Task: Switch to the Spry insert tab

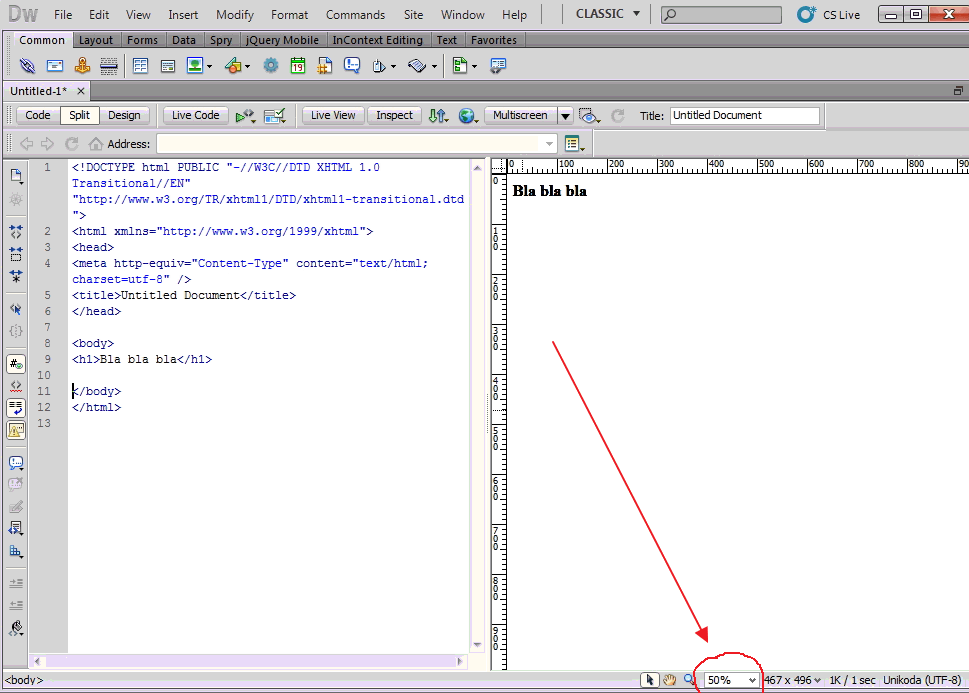Action: [x=221, y=40]
